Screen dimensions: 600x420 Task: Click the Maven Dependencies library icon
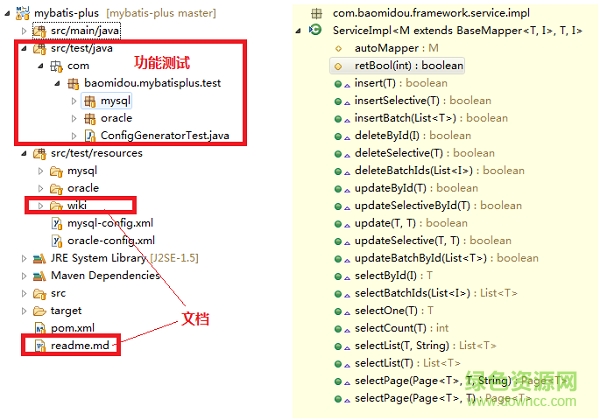tap(39, 276)
